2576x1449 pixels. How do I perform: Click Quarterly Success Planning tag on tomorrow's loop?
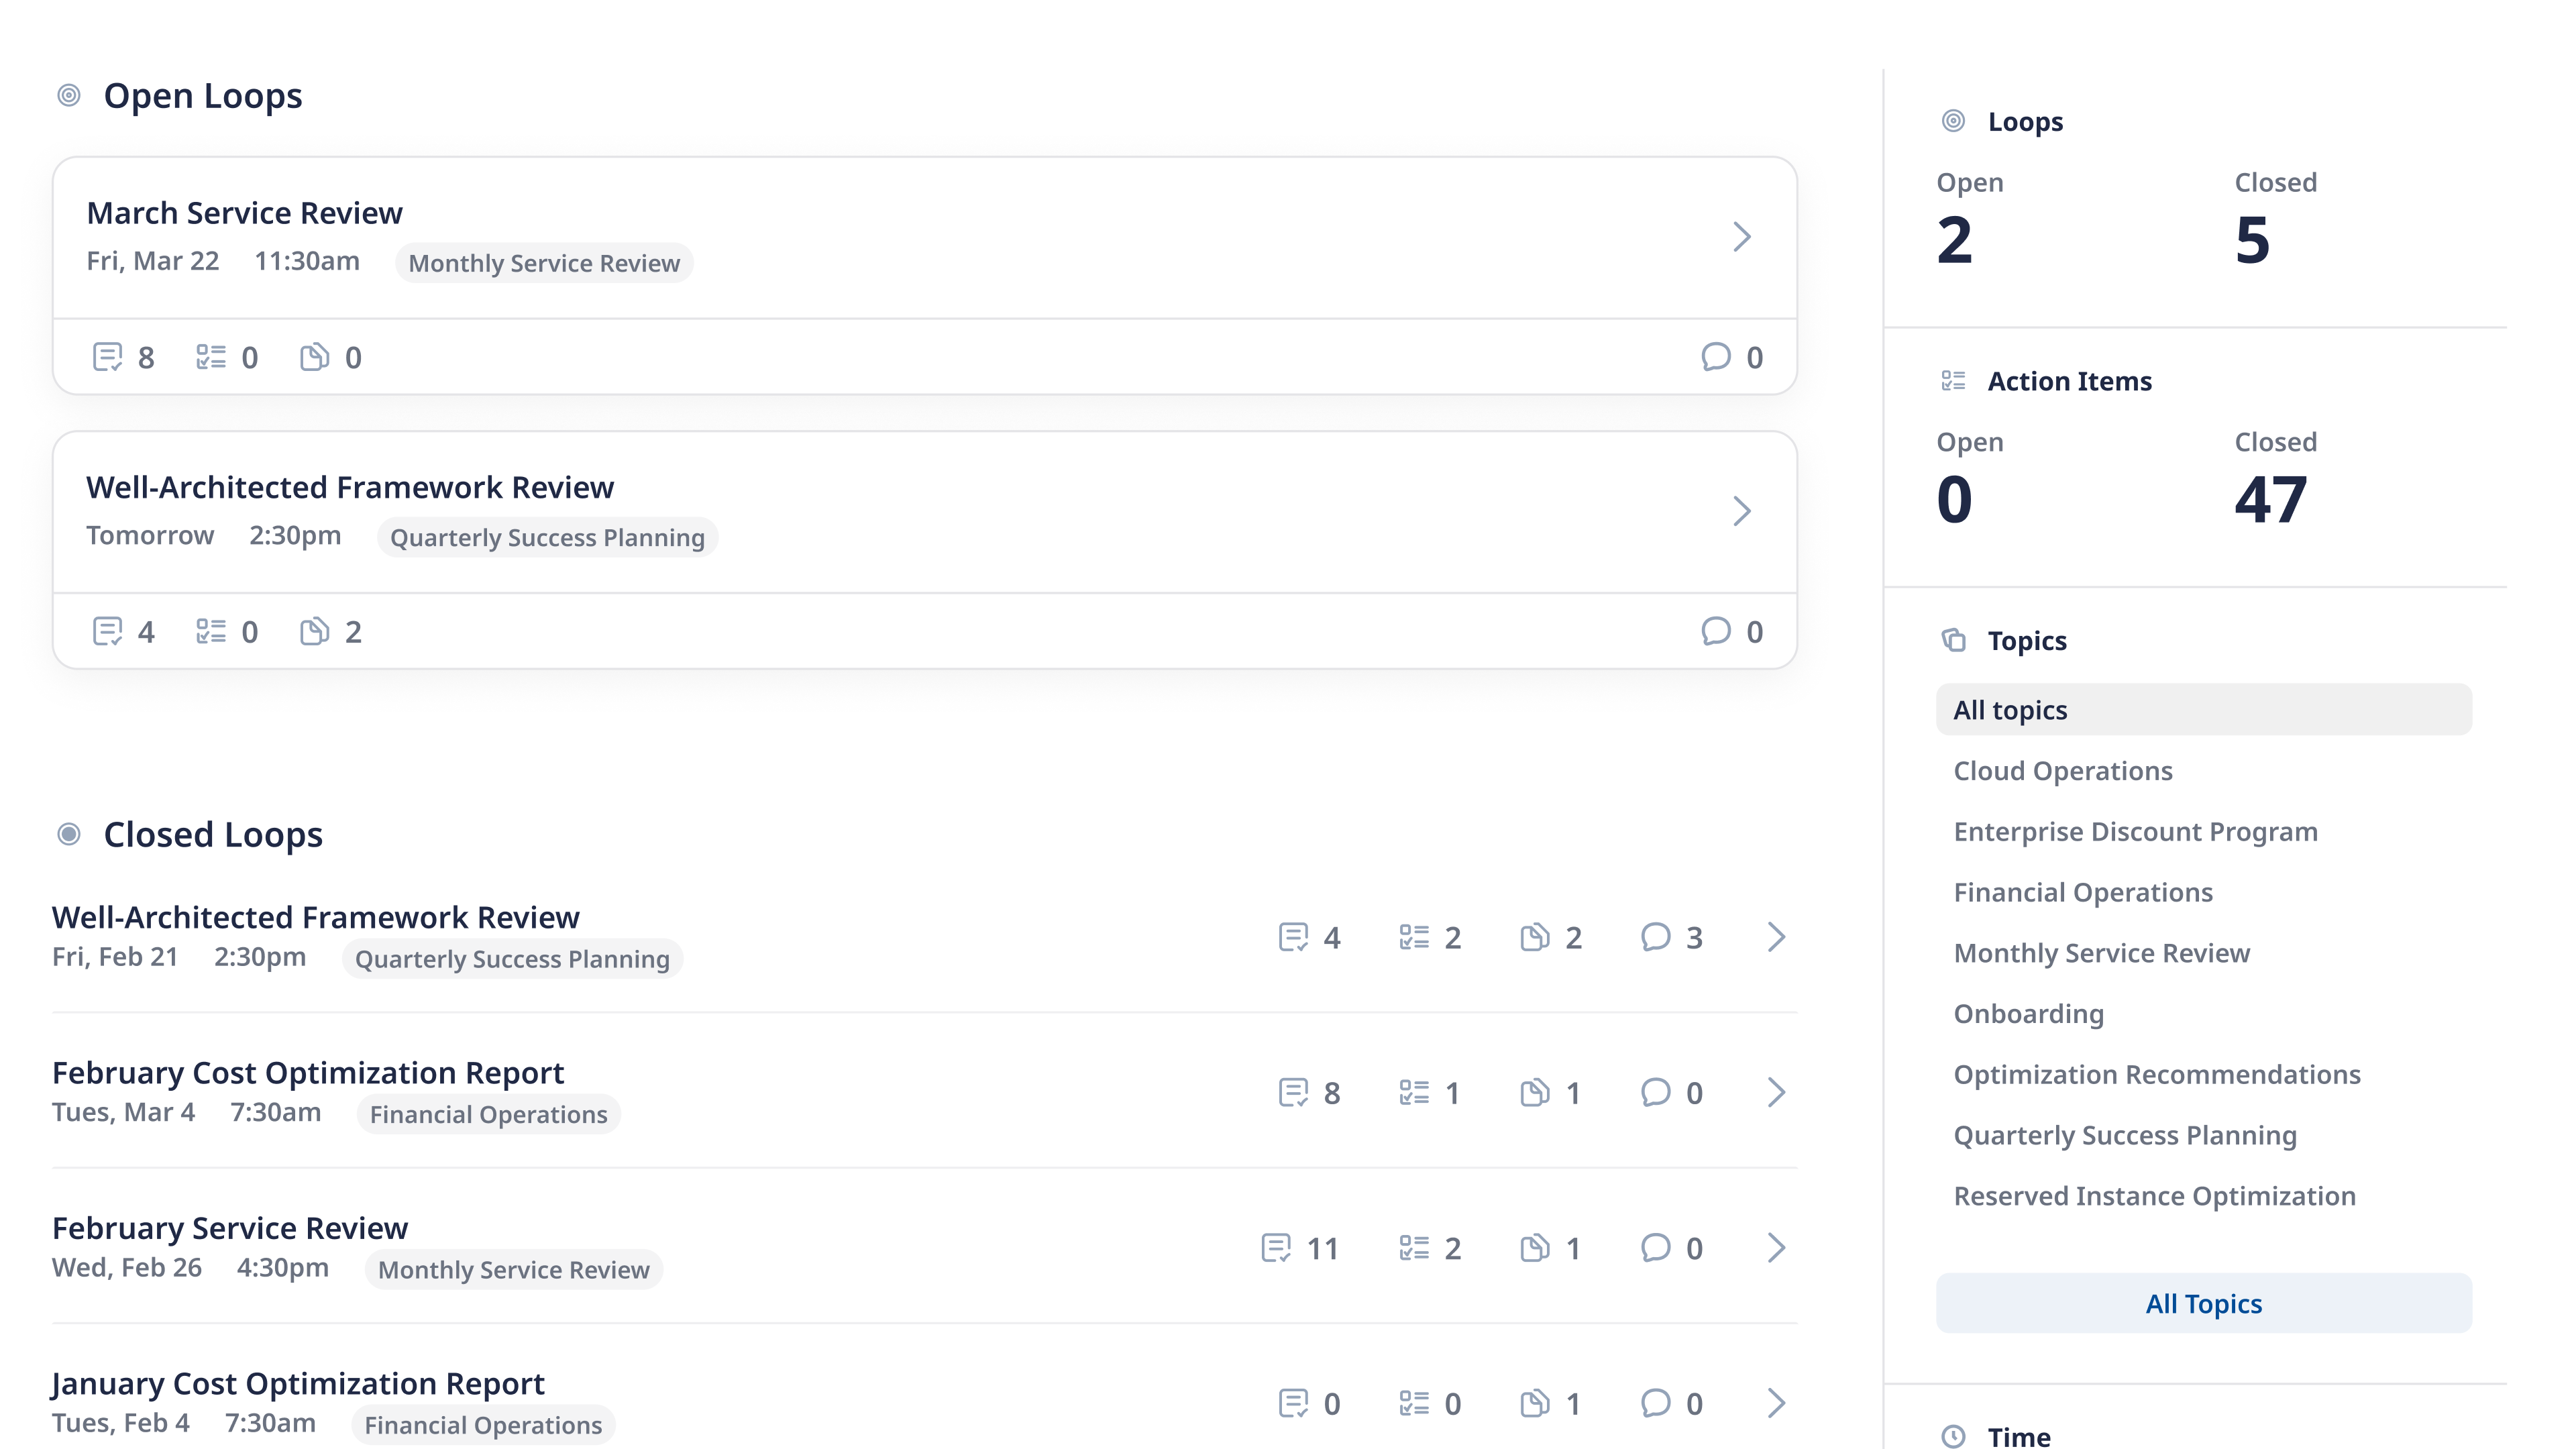547,538
